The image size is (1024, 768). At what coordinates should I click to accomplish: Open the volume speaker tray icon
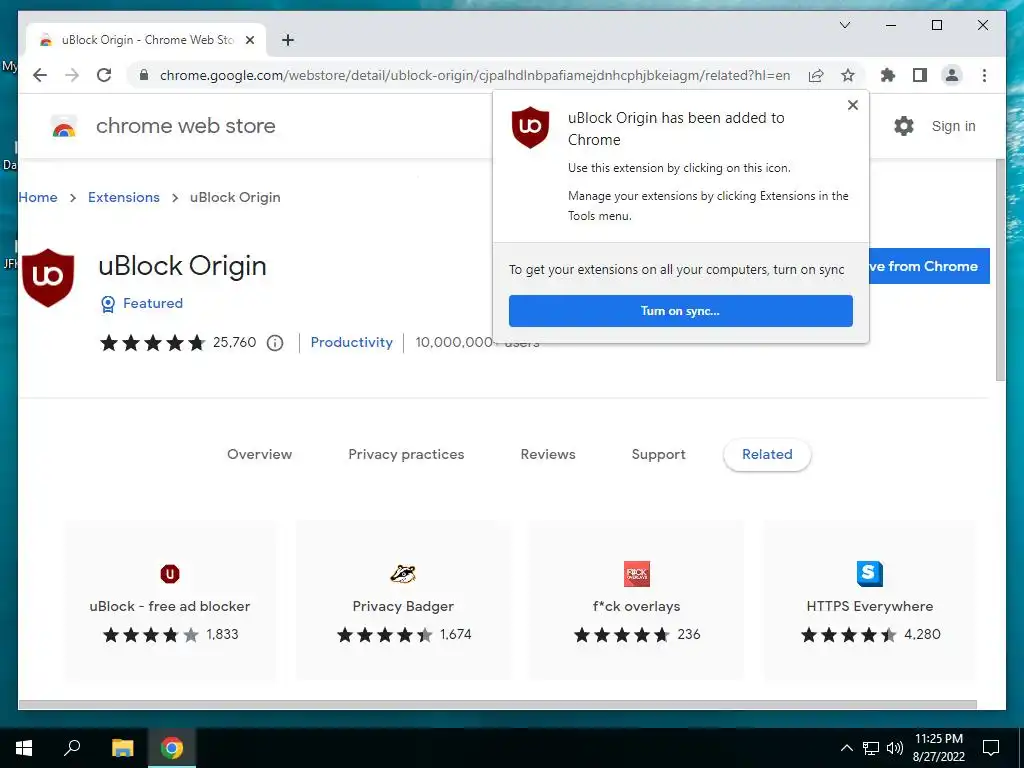[895, 748]
